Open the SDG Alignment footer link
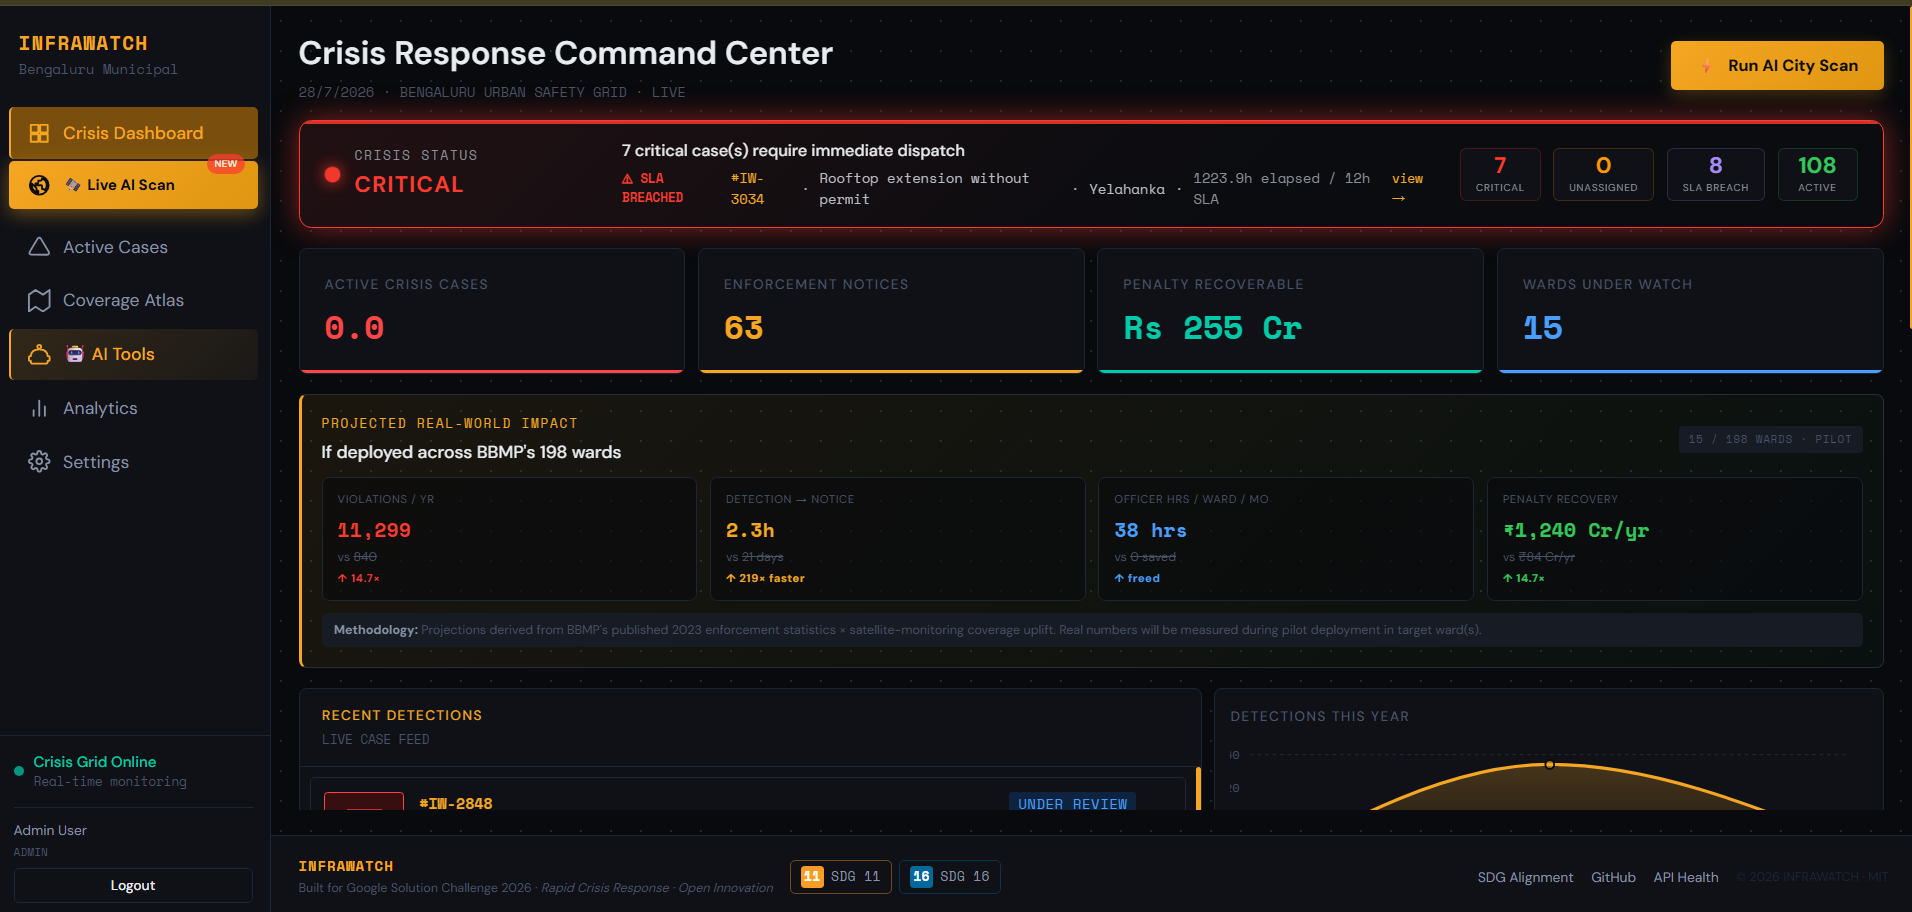Screen dimensions: 1912x912 [1525, 877]
